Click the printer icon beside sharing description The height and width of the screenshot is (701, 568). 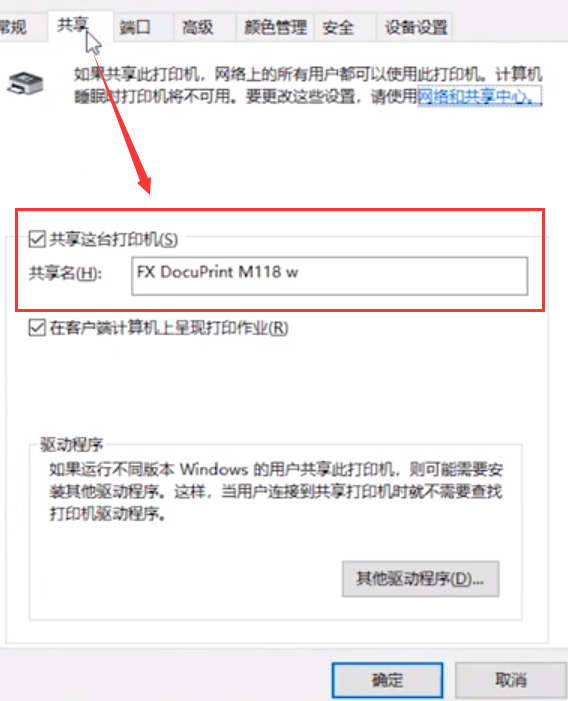point(25,83)
